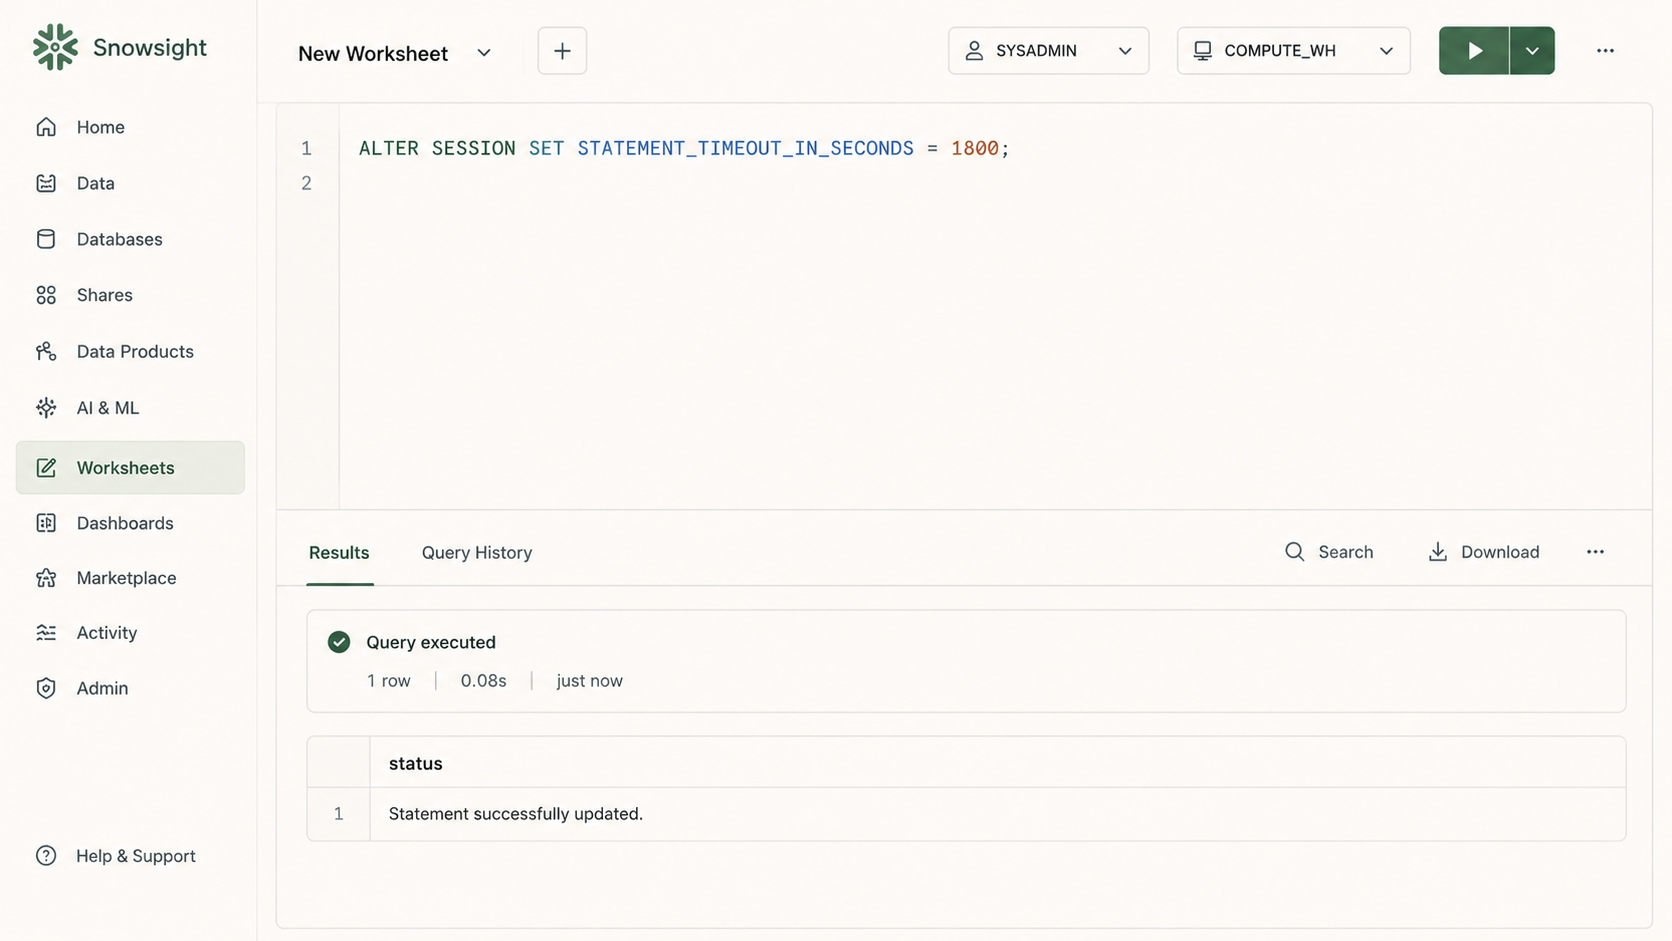
Task: Click the 'Statement successfully updated.' cell
Action: pyautogui.click(x=997, y=814)
